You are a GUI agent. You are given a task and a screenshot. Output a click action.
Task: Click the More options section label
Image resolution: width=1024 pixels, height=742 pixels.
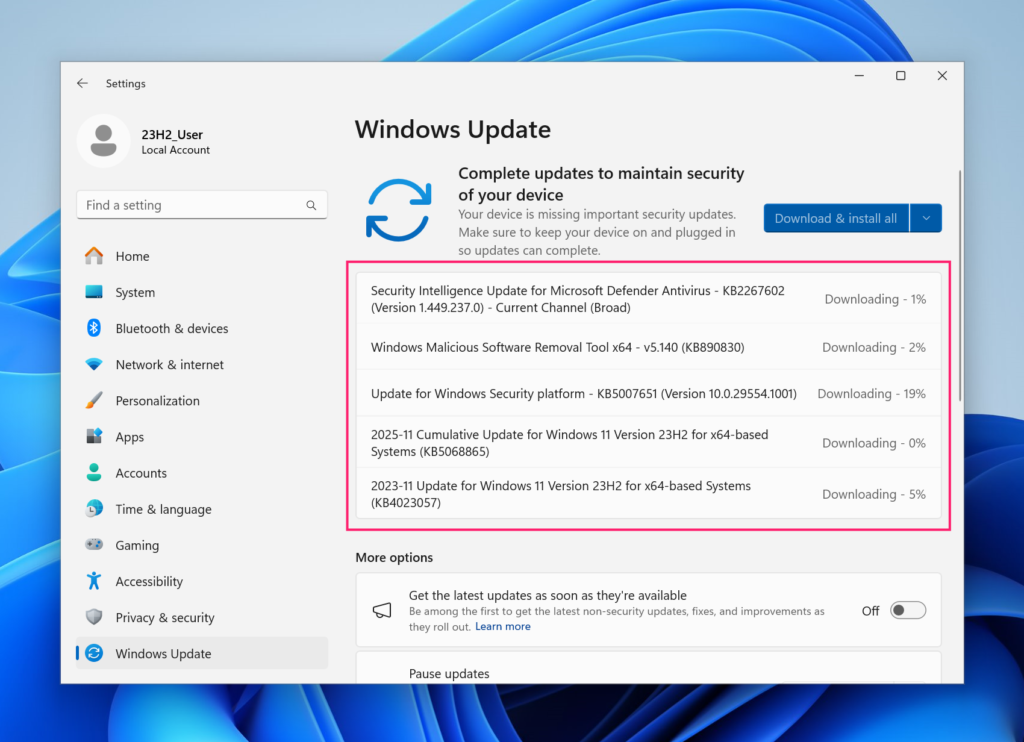[394, 557]
